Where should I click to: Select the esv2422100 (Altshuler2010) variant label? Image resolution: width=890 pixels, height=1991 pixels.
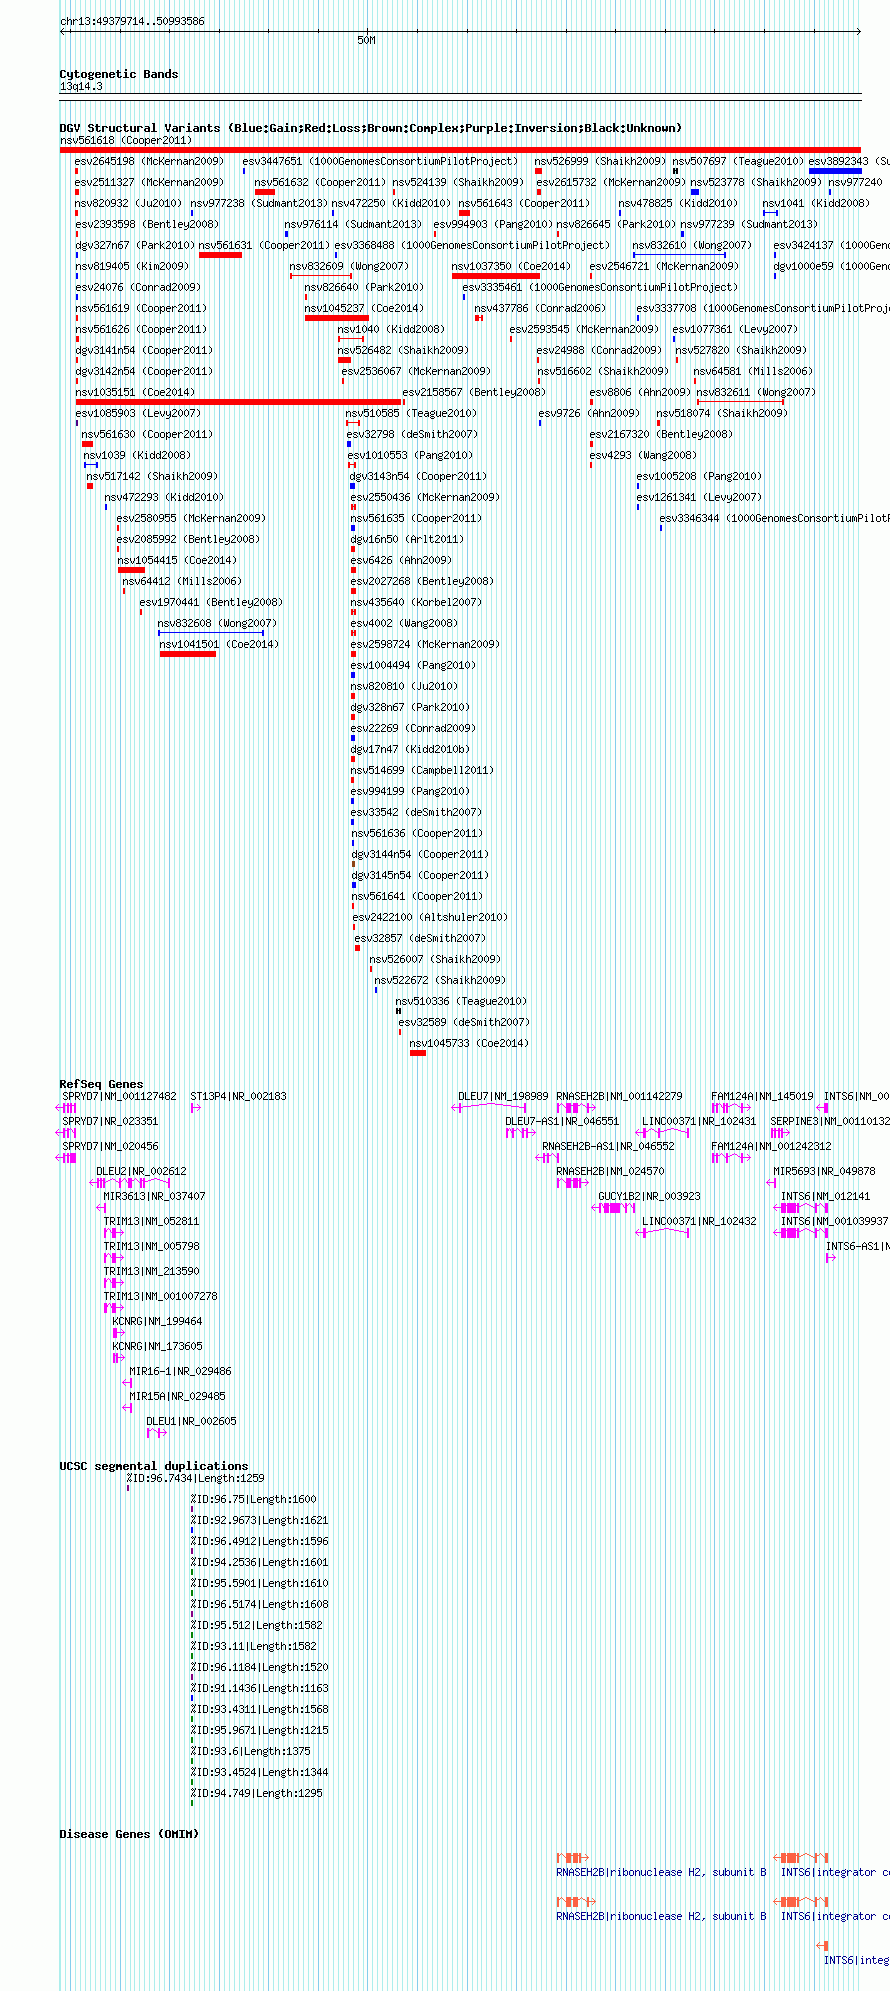tap(430, 918)
